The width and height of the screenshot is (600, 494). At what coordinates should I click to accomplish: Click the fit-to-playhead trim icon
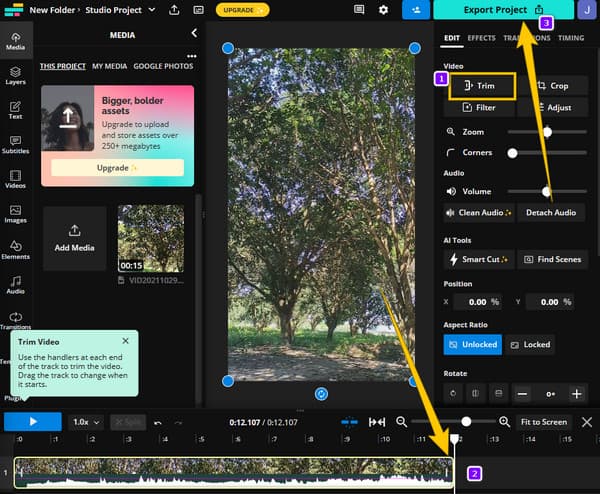tap(377, 422)
